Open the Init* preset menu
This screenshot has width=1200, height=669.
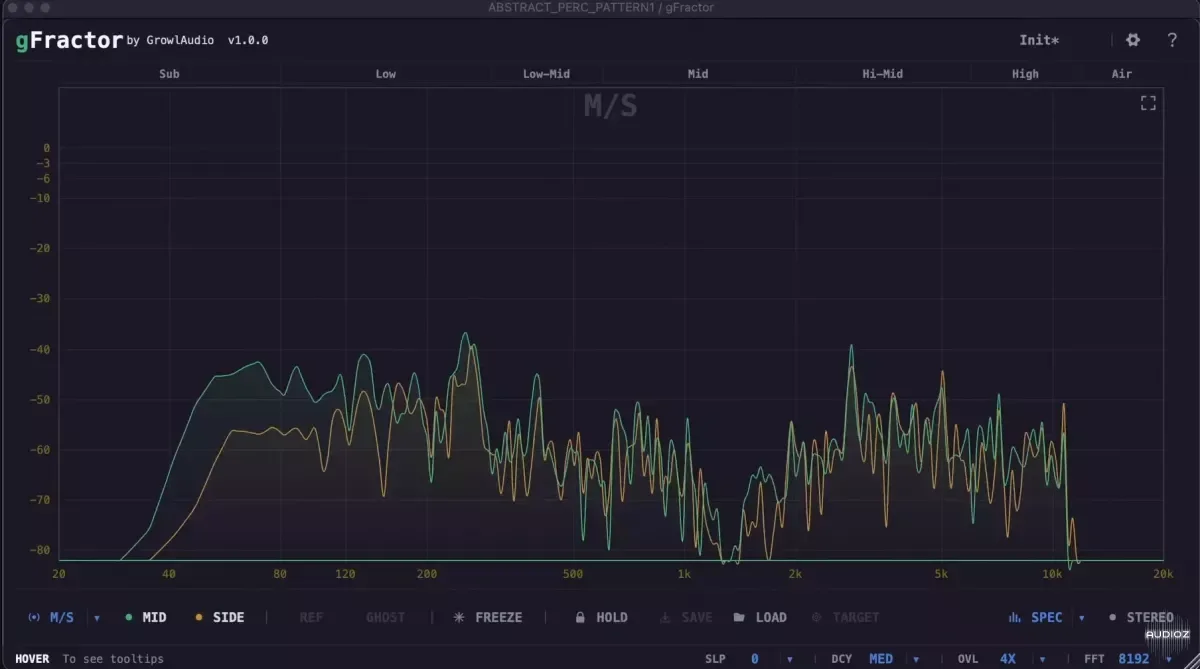pyautogui.click(x=1039, y=40)
